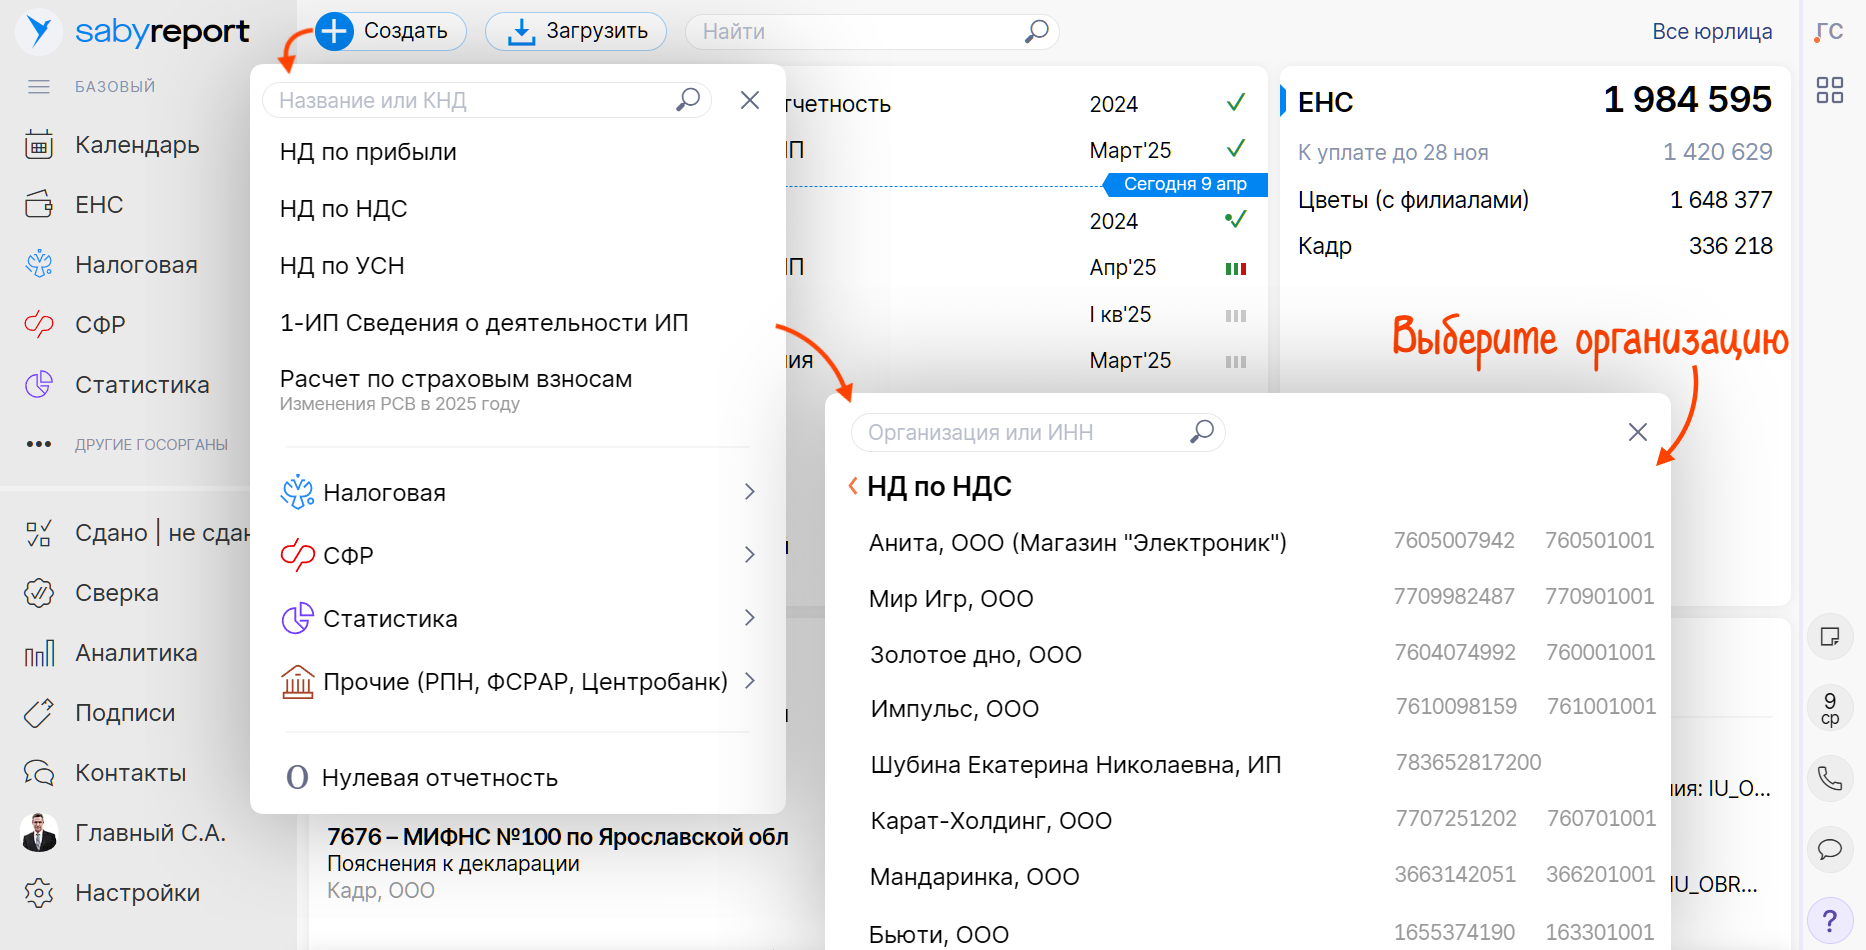The image size is (1866, 950).
Task: Open the ЕНС wallet section
Action: tap(99, 205)
